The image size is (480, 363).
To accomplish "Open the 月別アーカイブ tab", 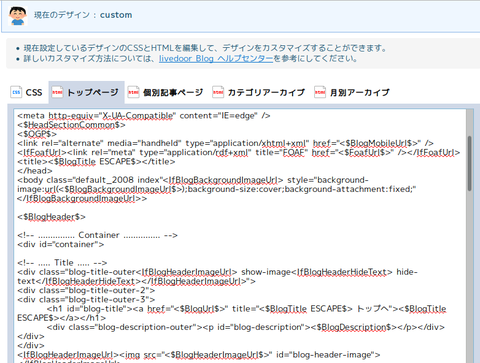I will coord(353,92).
